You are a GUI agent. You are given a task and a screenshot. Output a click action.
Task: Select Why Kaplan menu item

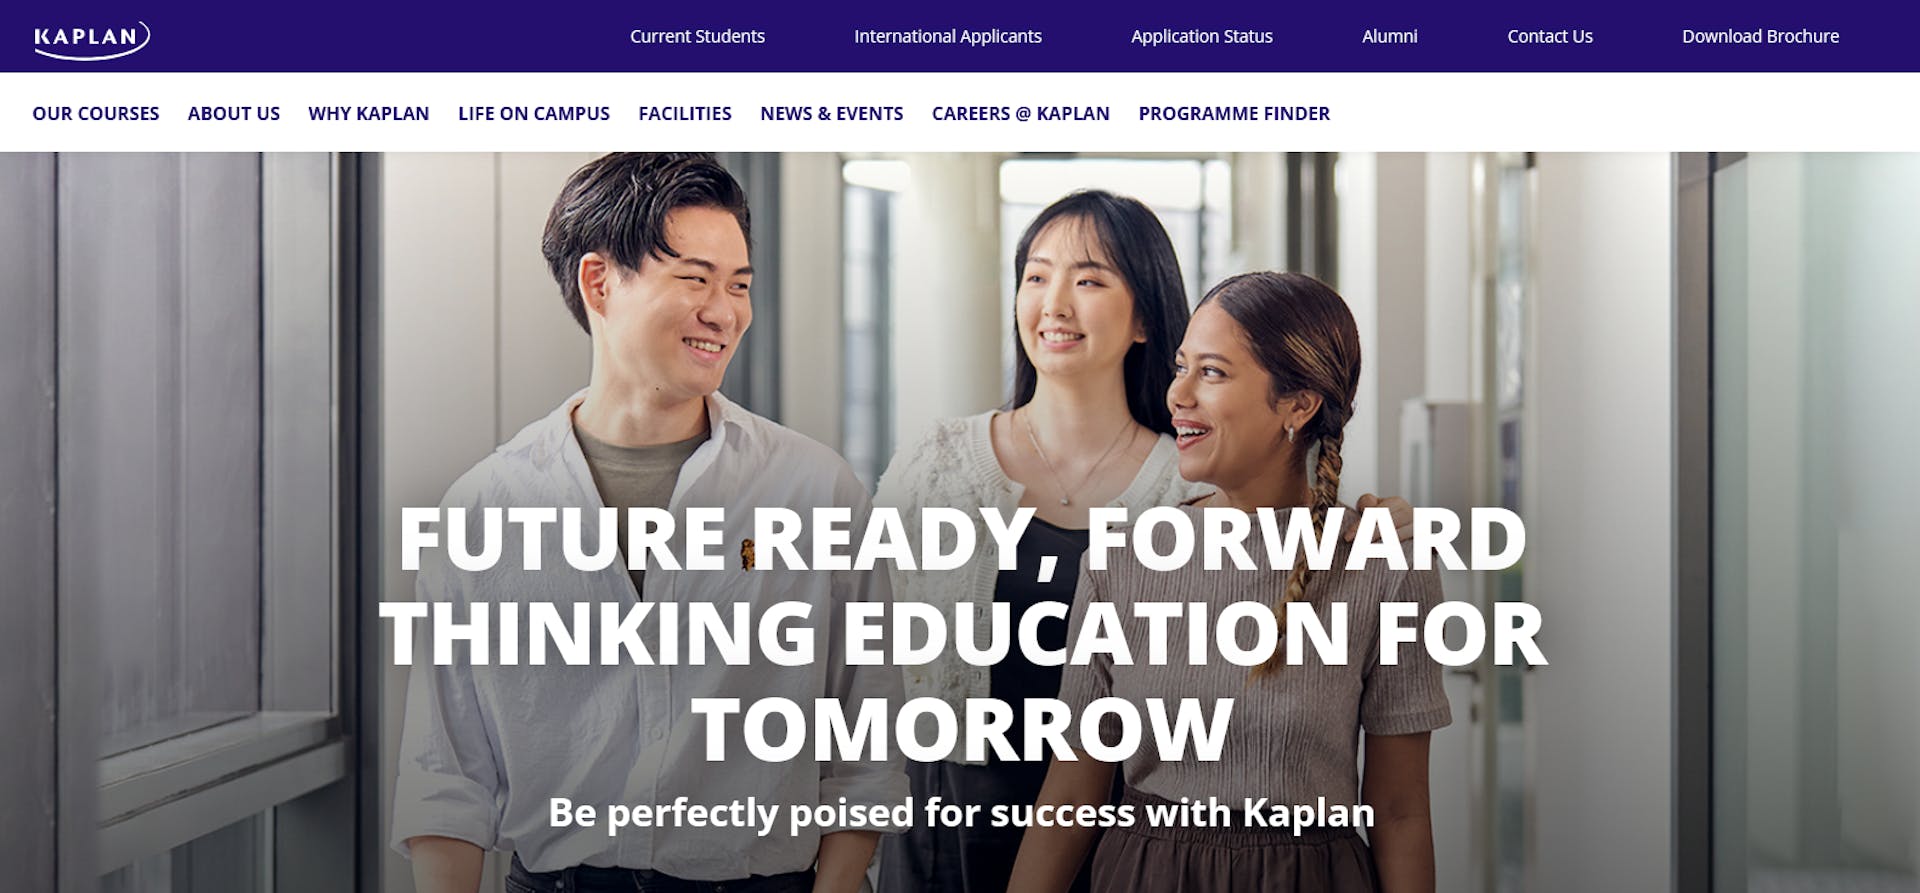(369, 114)
